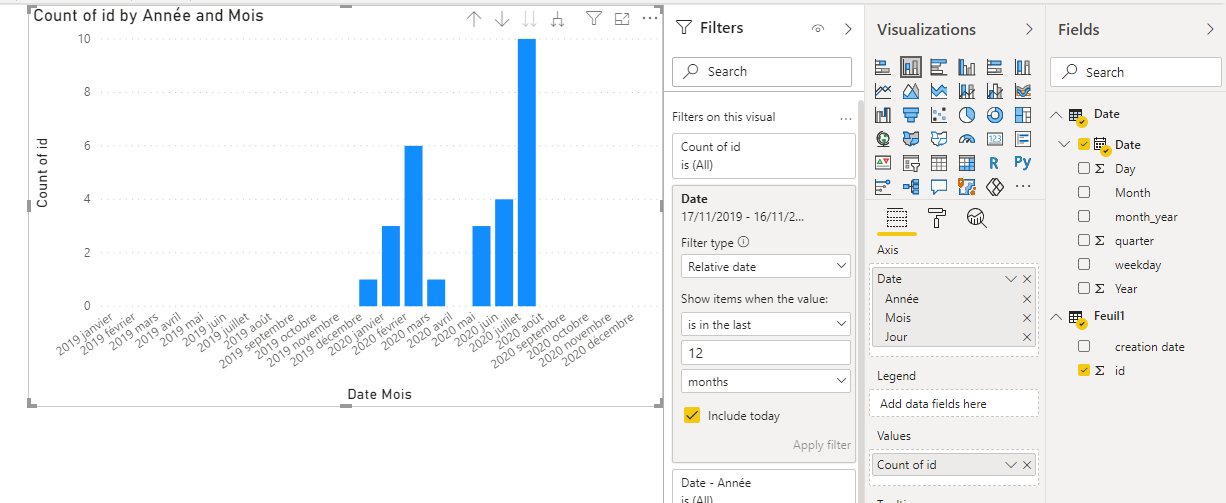Select the Map globe visual
The width and height of the screenshot is (1226, 503).
tap(883, 139)
